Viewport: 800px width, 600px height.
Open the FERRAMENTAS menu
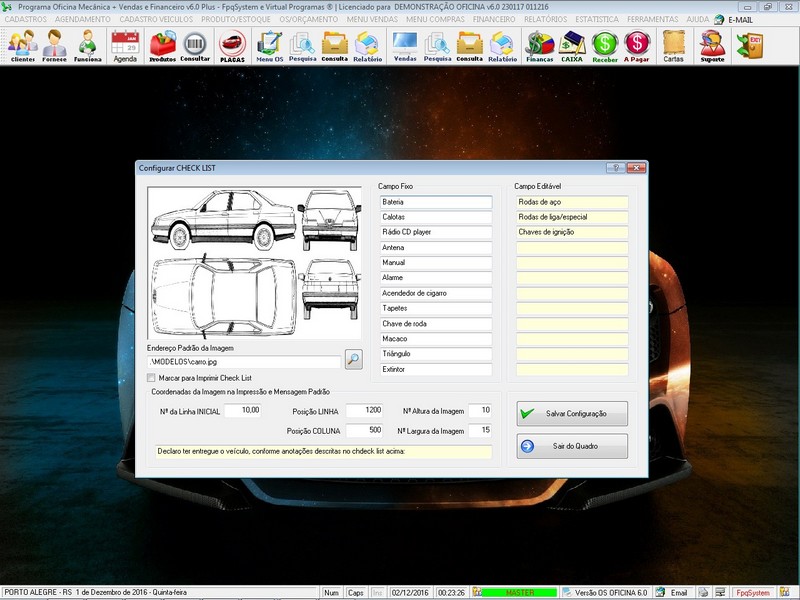[x=652, y=19]
